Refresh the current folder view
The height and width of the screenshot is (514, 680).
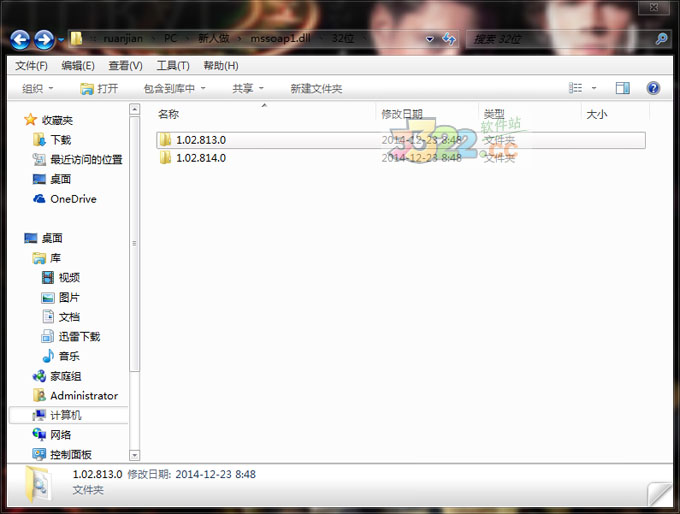coord(449,39)
